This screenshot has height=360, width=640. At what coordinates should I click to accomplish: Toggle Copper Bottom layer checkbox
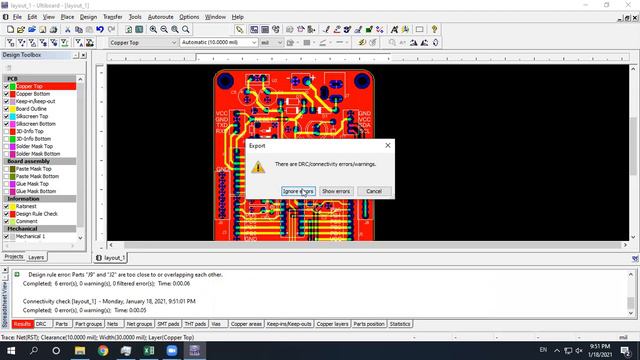(6, 94)
